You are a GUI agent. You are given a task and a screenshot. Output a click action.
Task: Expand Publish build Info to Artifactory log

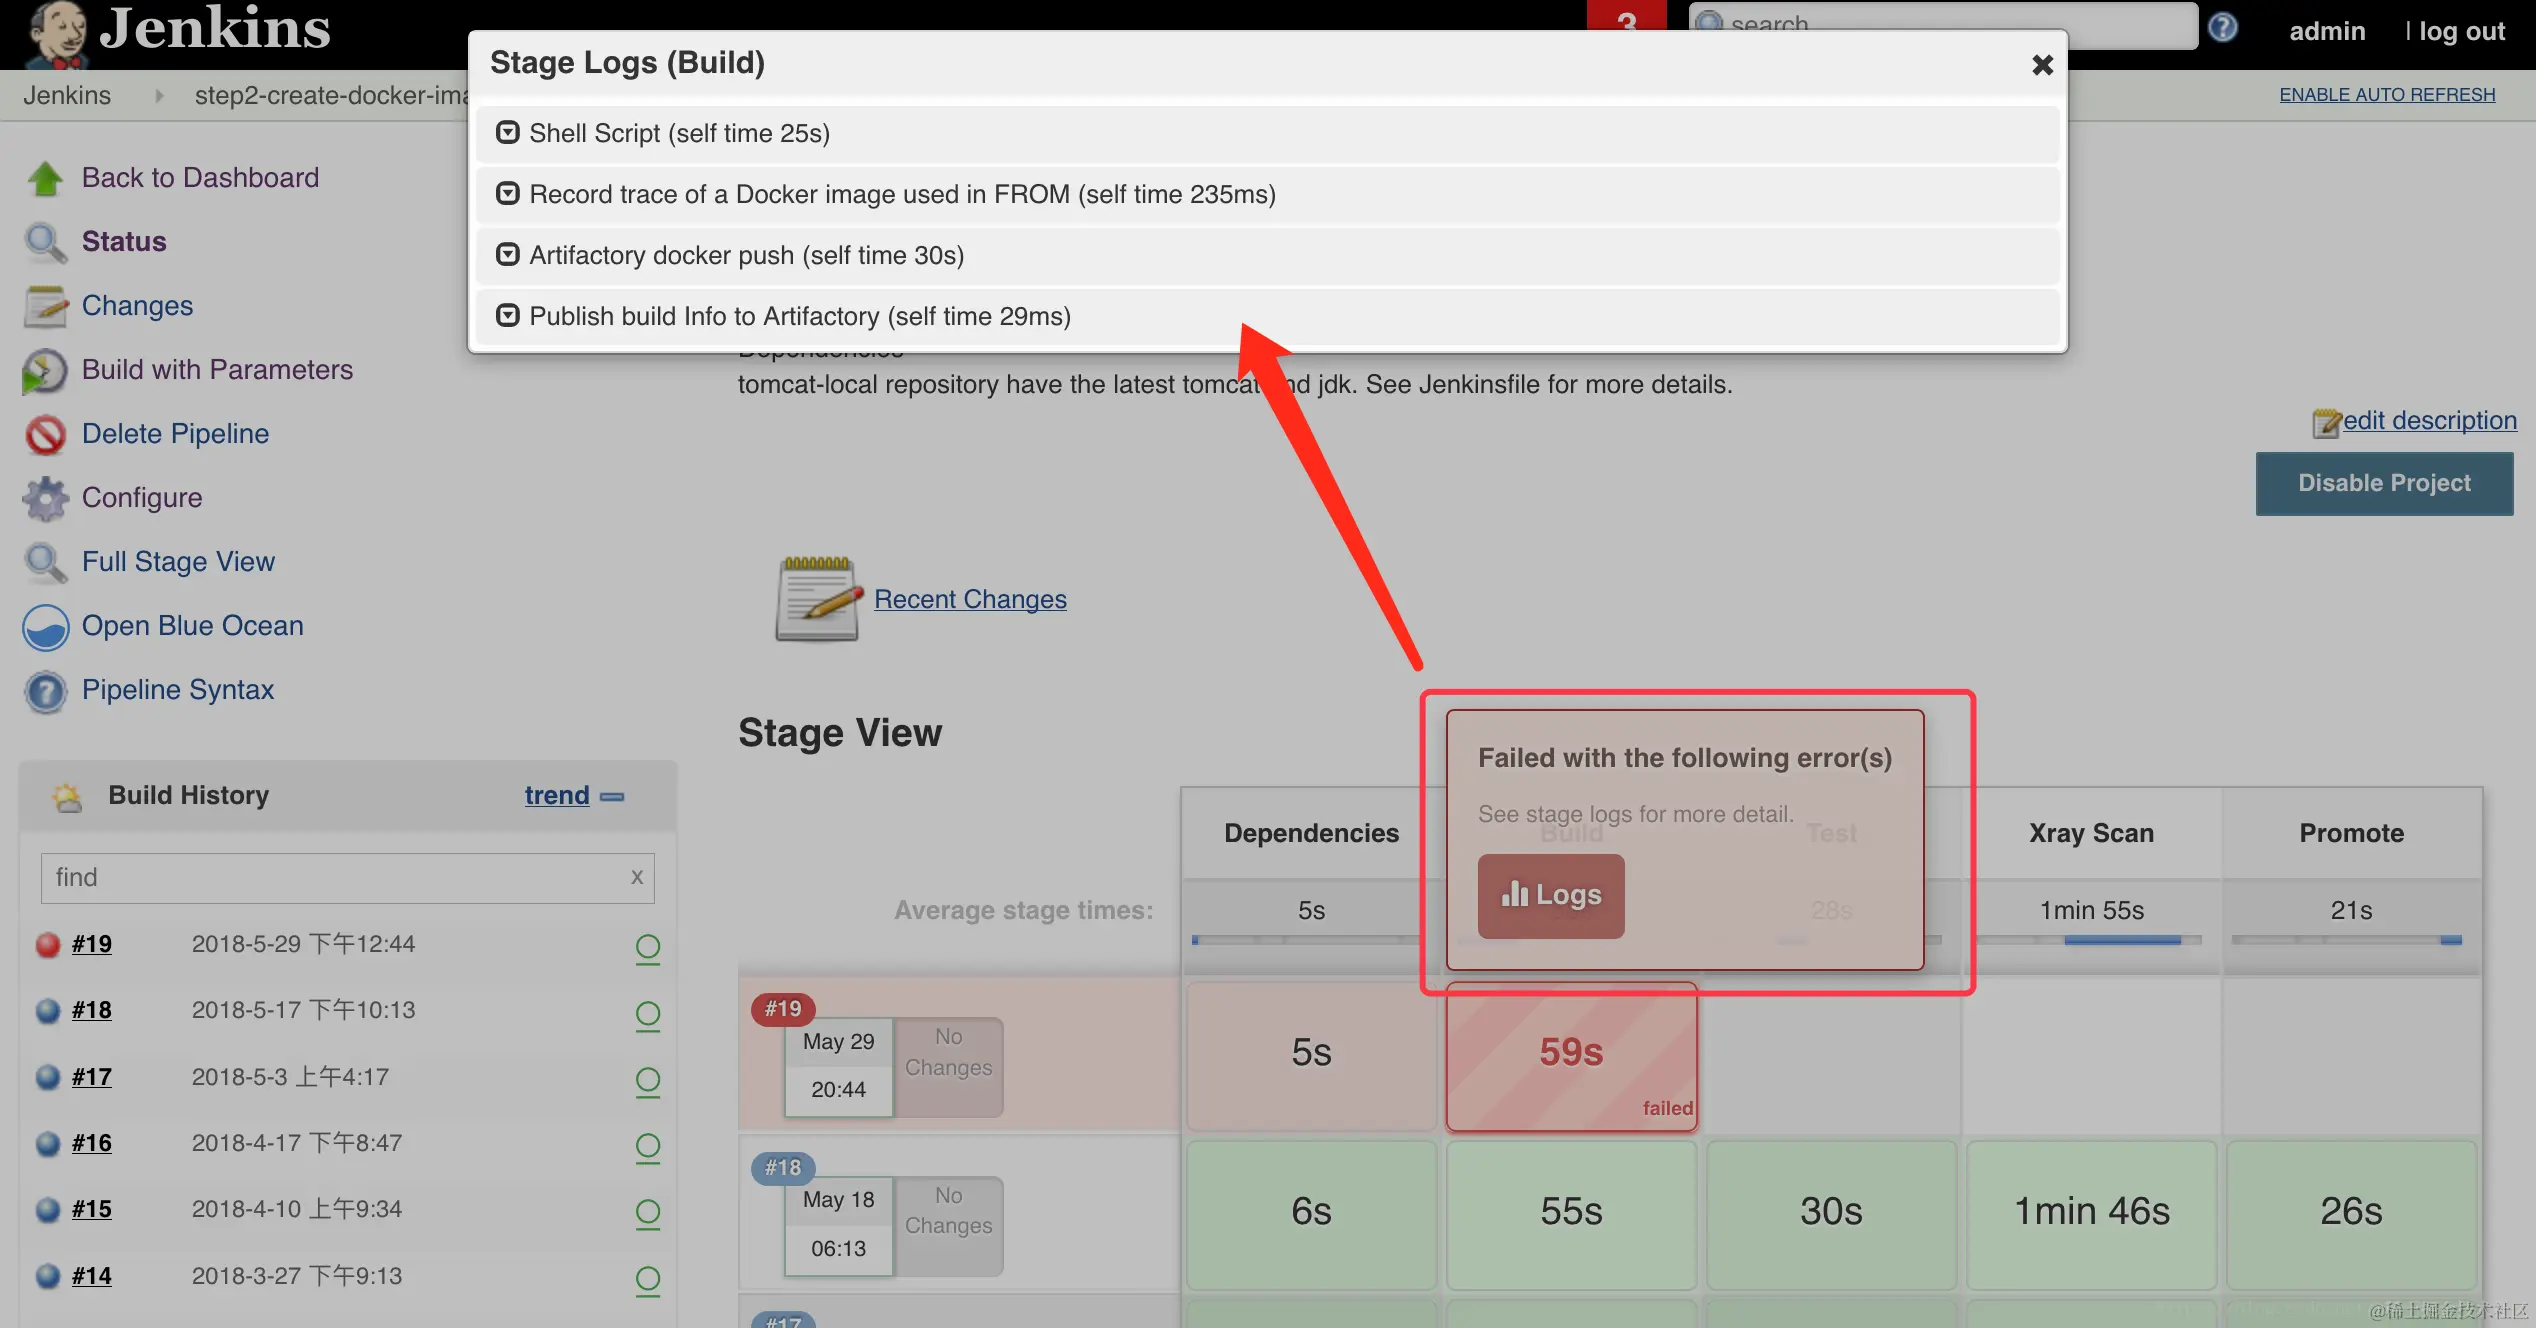pos(508,316)
